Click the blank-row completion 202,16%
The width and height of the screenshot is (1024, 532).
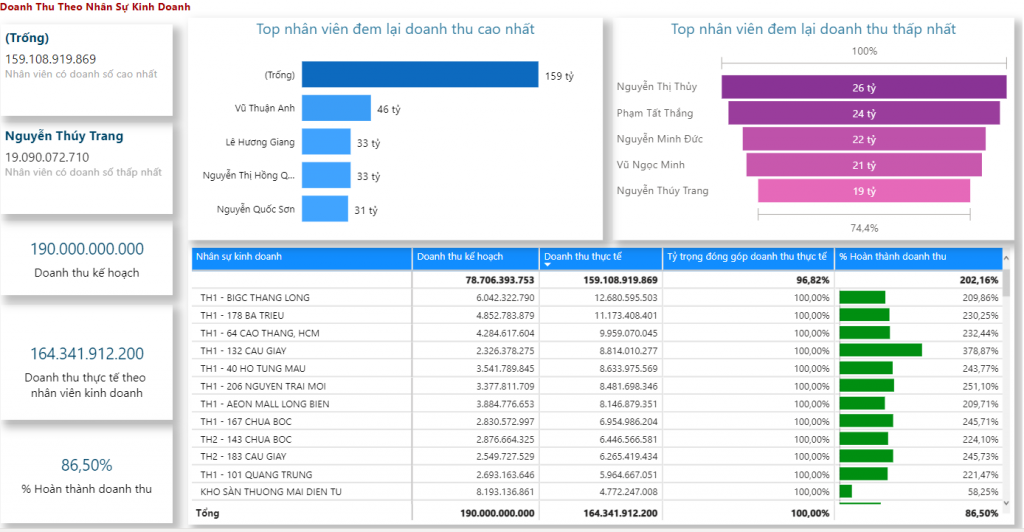[x=978, y=280]
